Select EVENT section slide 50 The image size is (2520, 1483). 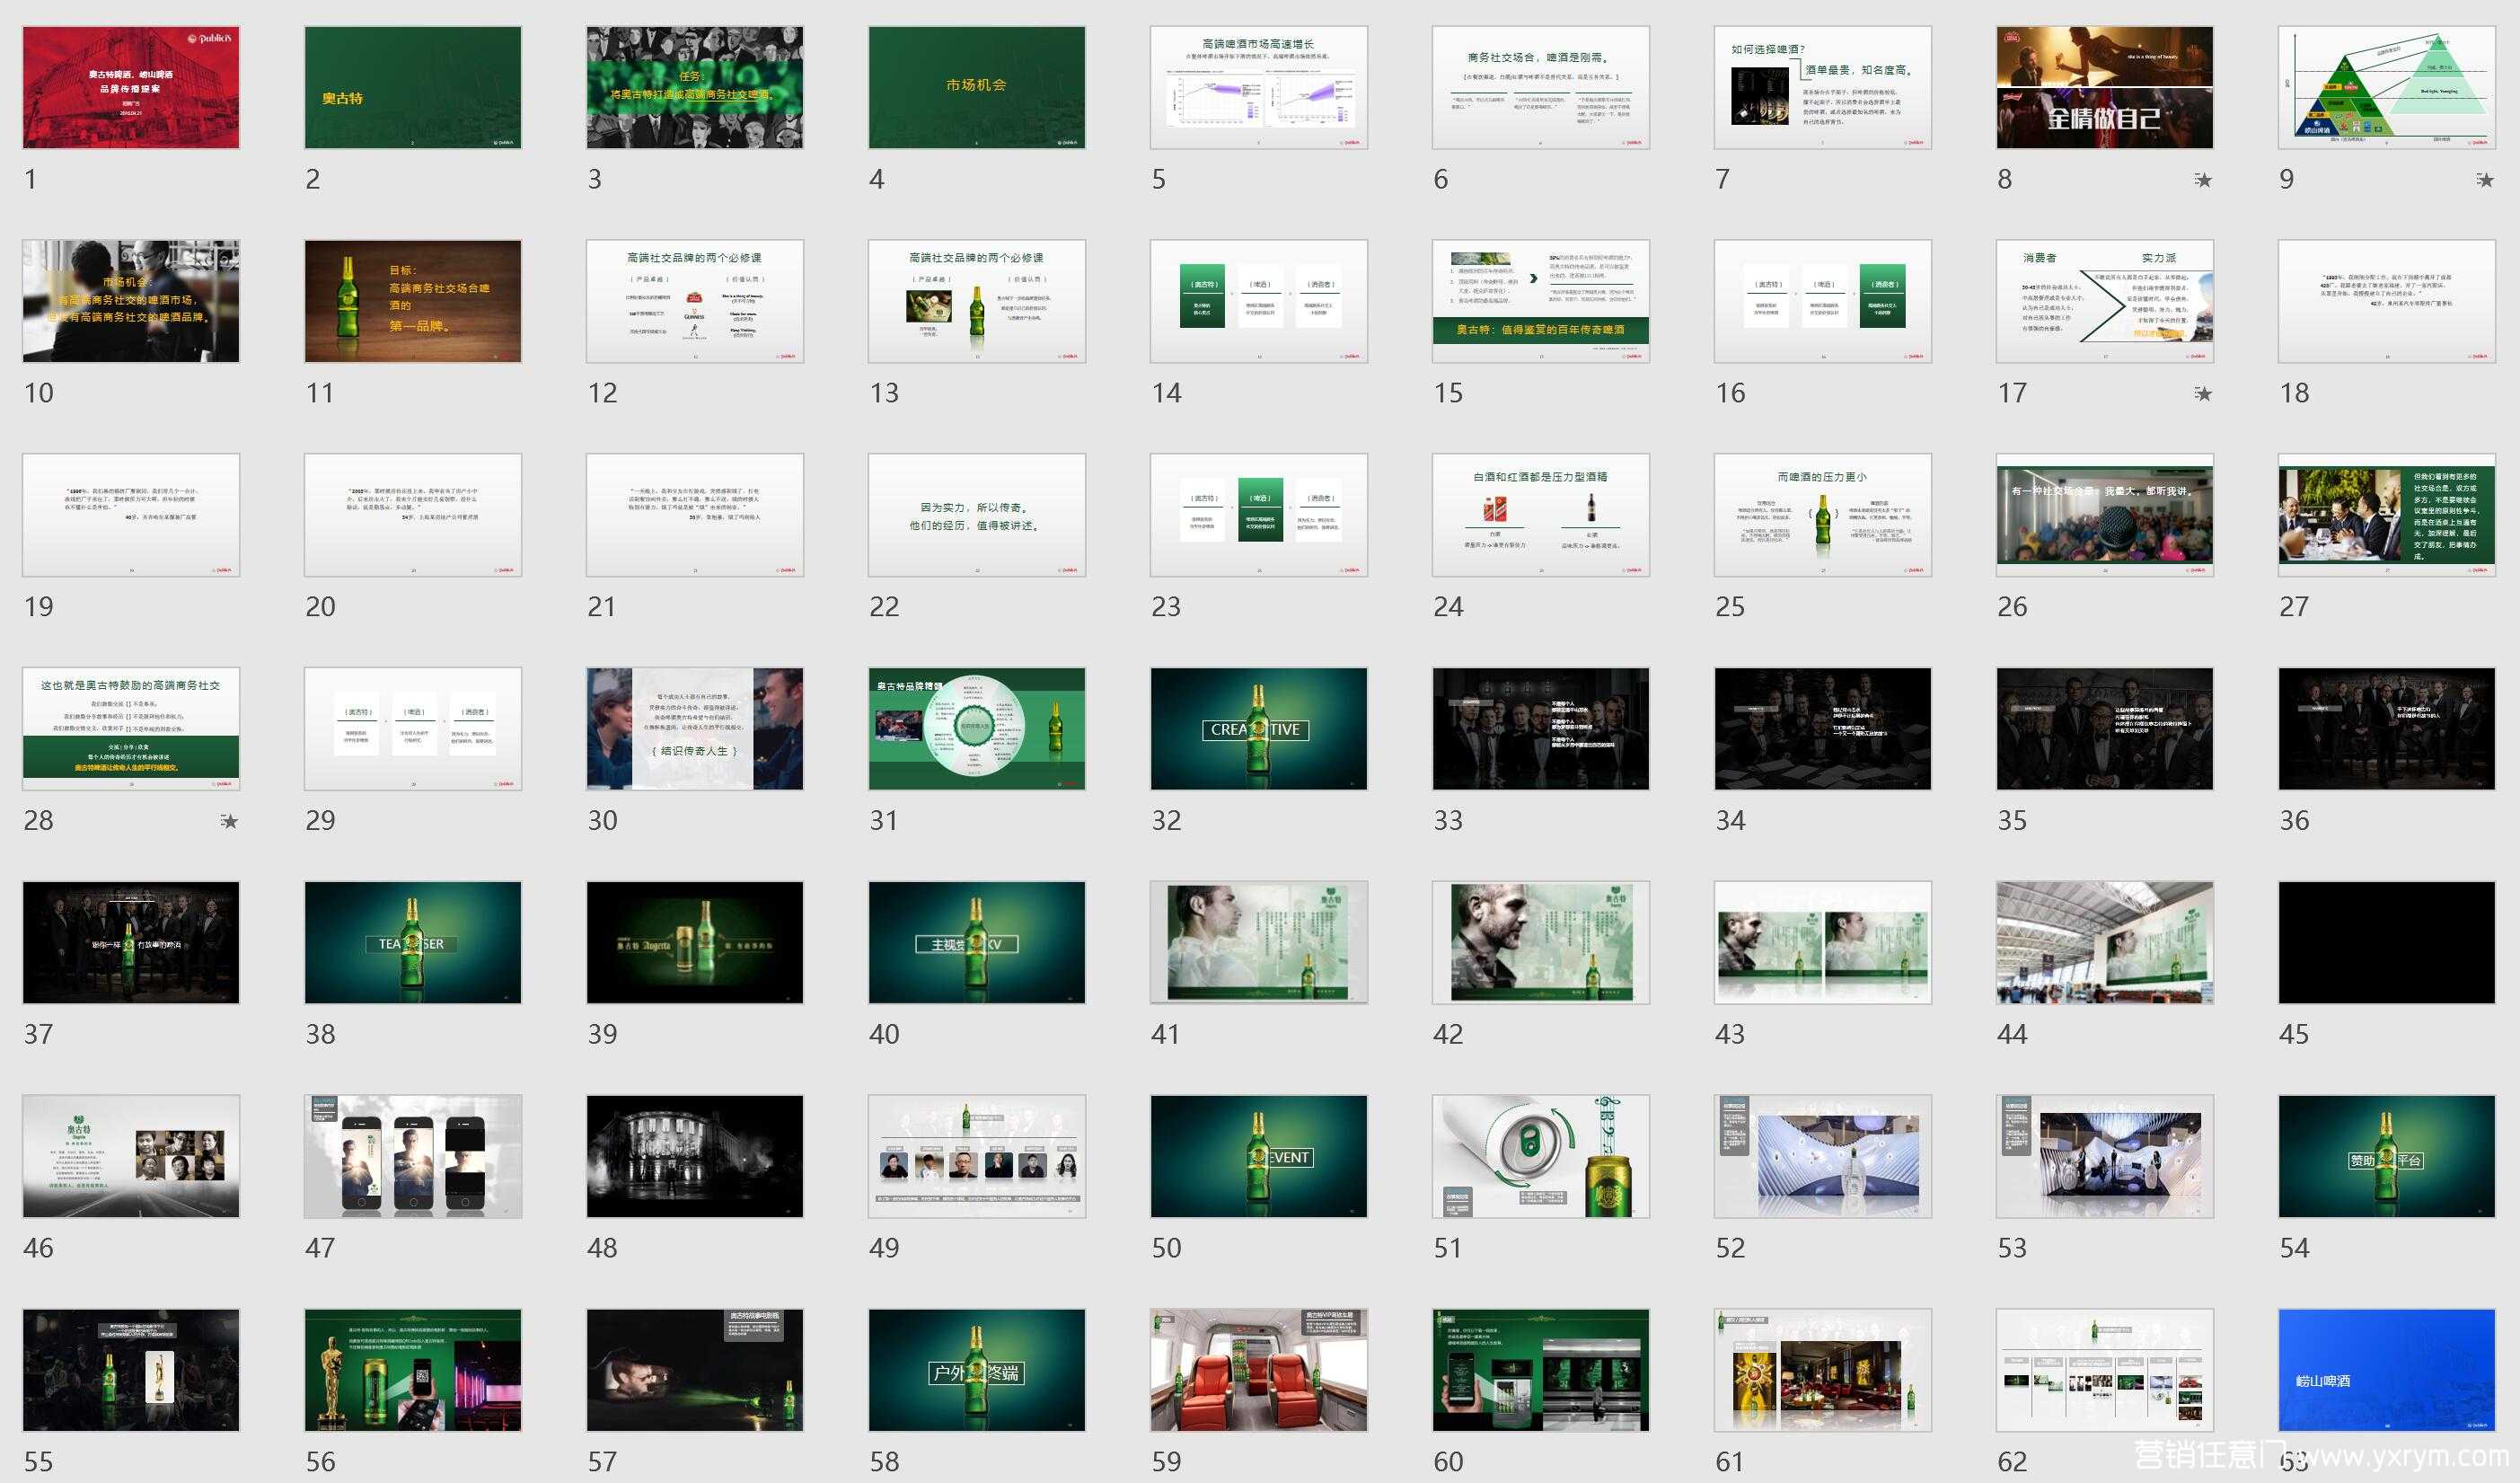(1259, 1157)
